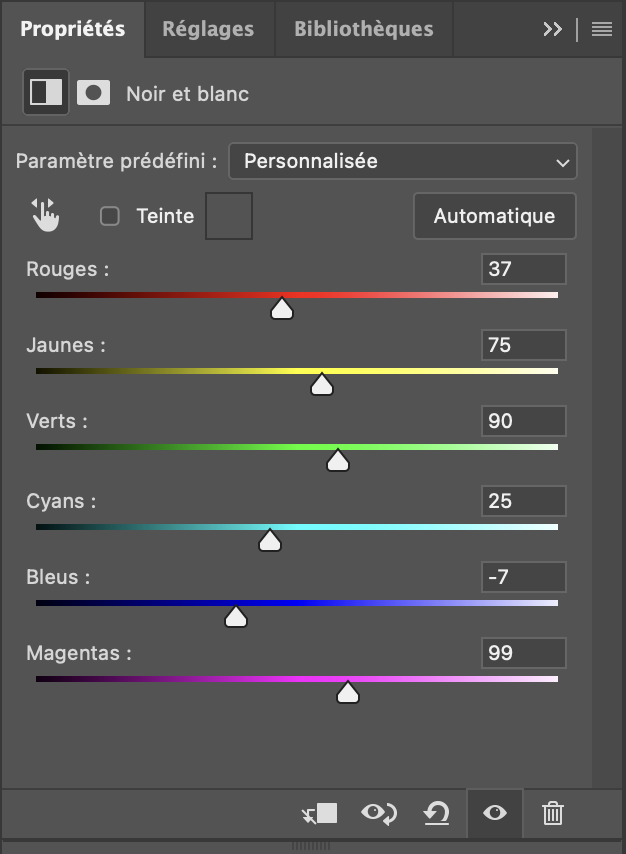Screen dimensions: 626x854
Task: Click the adjustment layer properties icon
Action: (46, 93)
